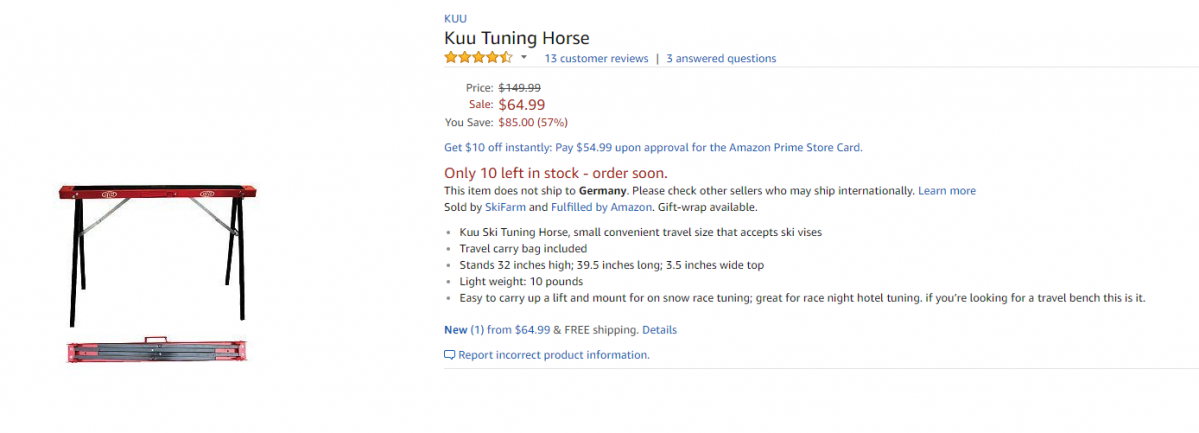Click the star rating icons
Image resolution: width=1199 pixels, height=433 pixels.
click(x=478, y=58)
